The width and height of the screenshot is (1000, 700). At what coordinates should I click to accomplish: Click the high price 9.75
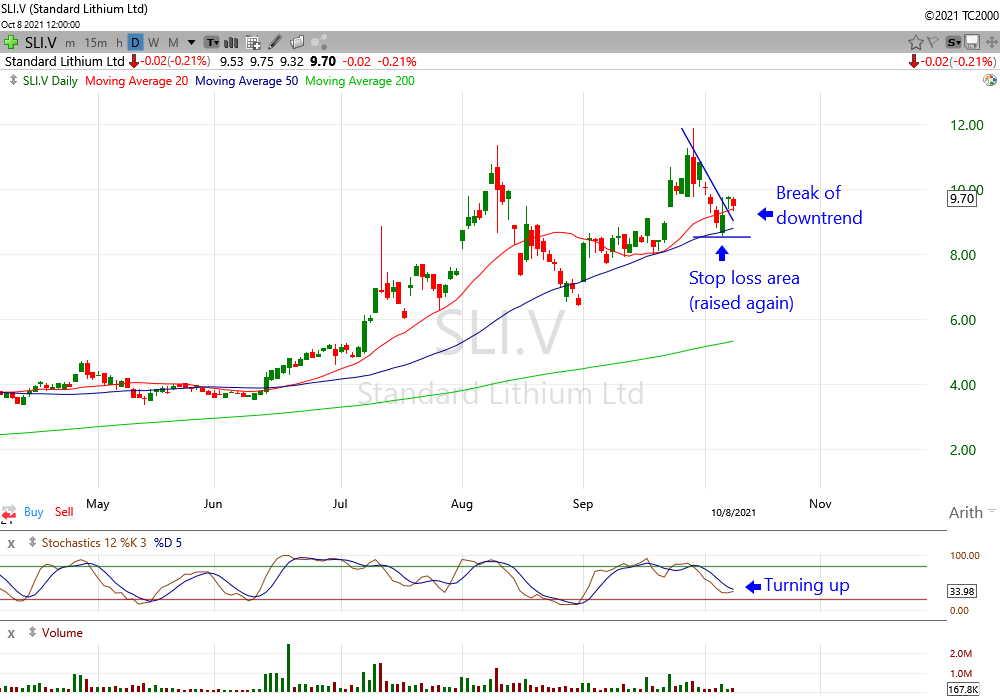[261, 61]
